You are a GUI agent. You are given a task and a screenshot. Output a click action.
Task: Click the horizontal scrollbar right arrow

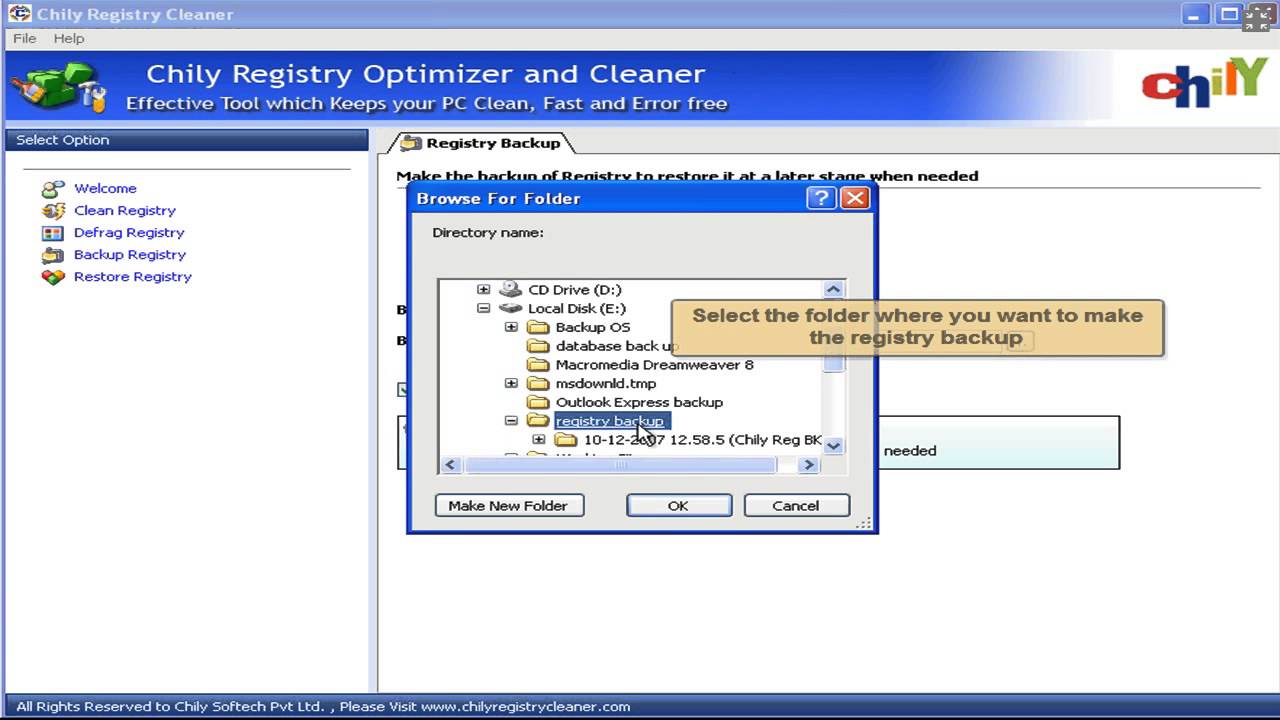point(810,465)
